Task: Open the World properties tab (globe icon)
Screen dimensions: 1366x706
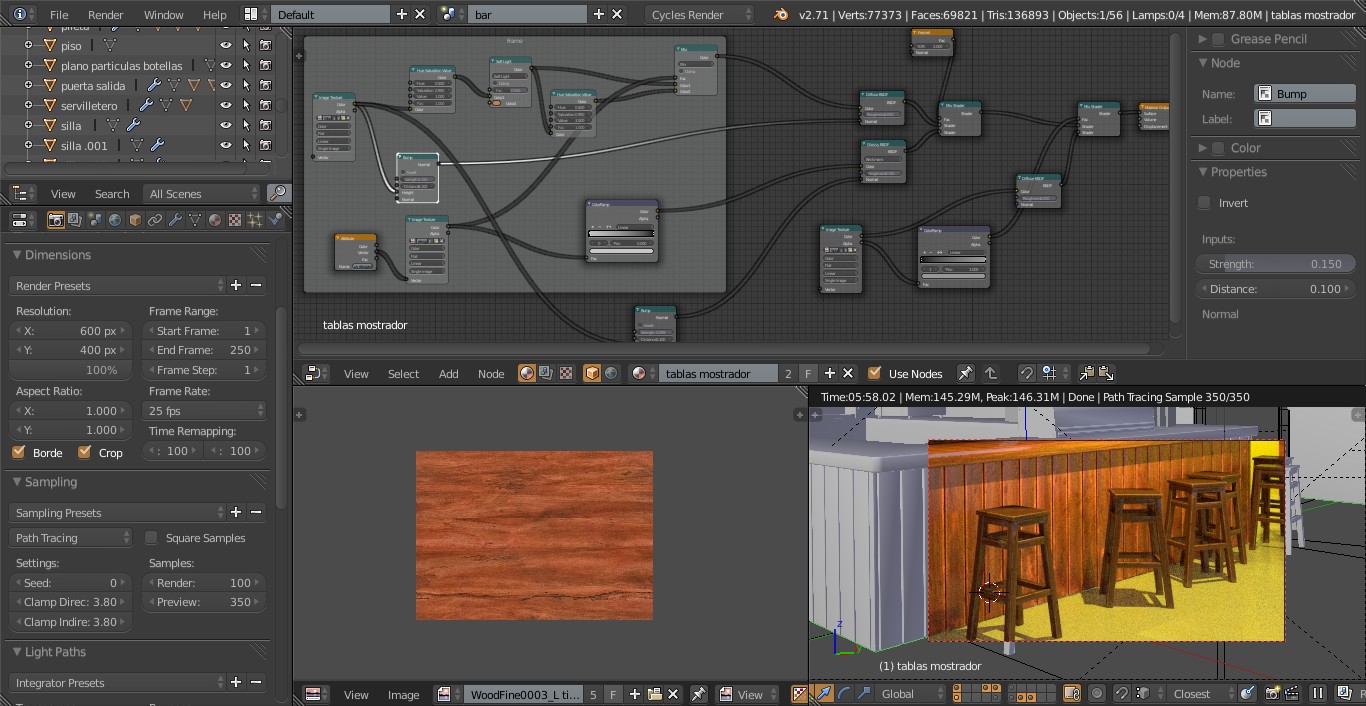Action: pyautogui.click(x=116, y=220)
